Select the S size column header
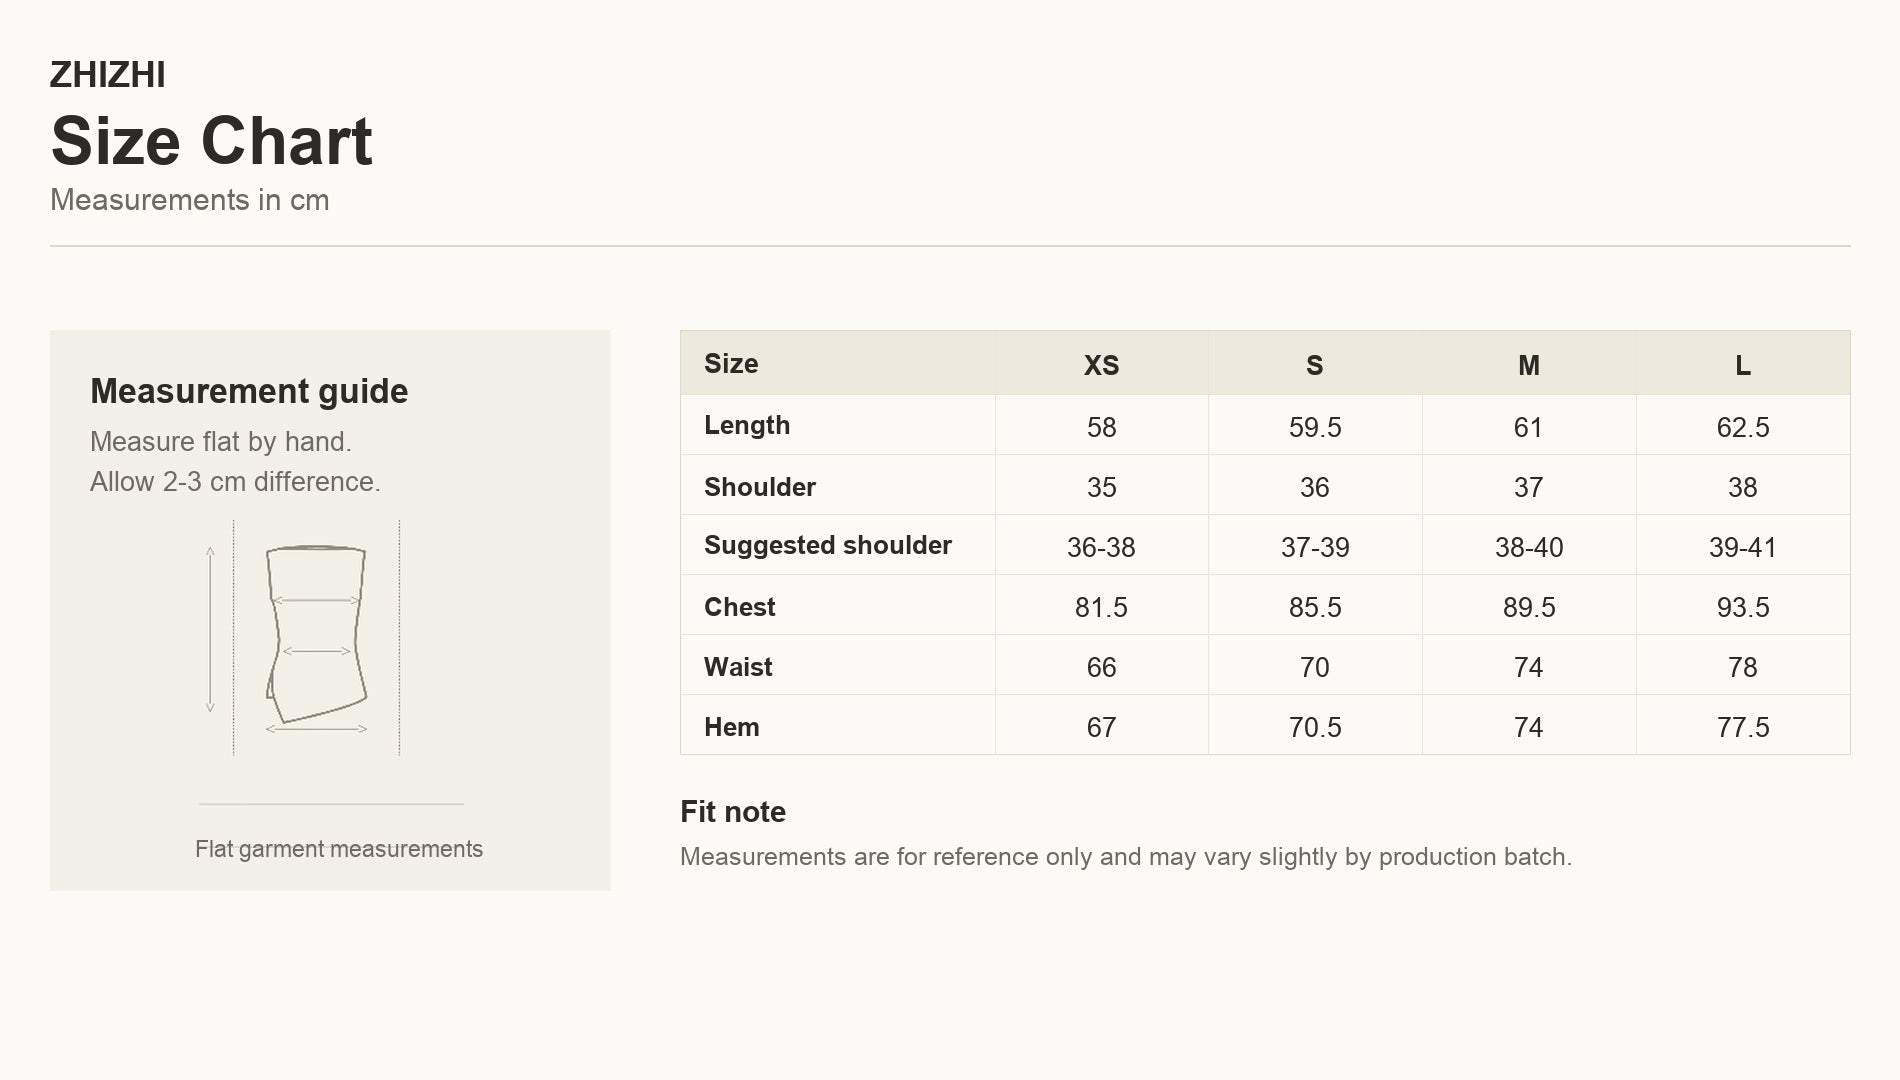The width and height of the screenshot is (1900, 1080). point(1315,365)
